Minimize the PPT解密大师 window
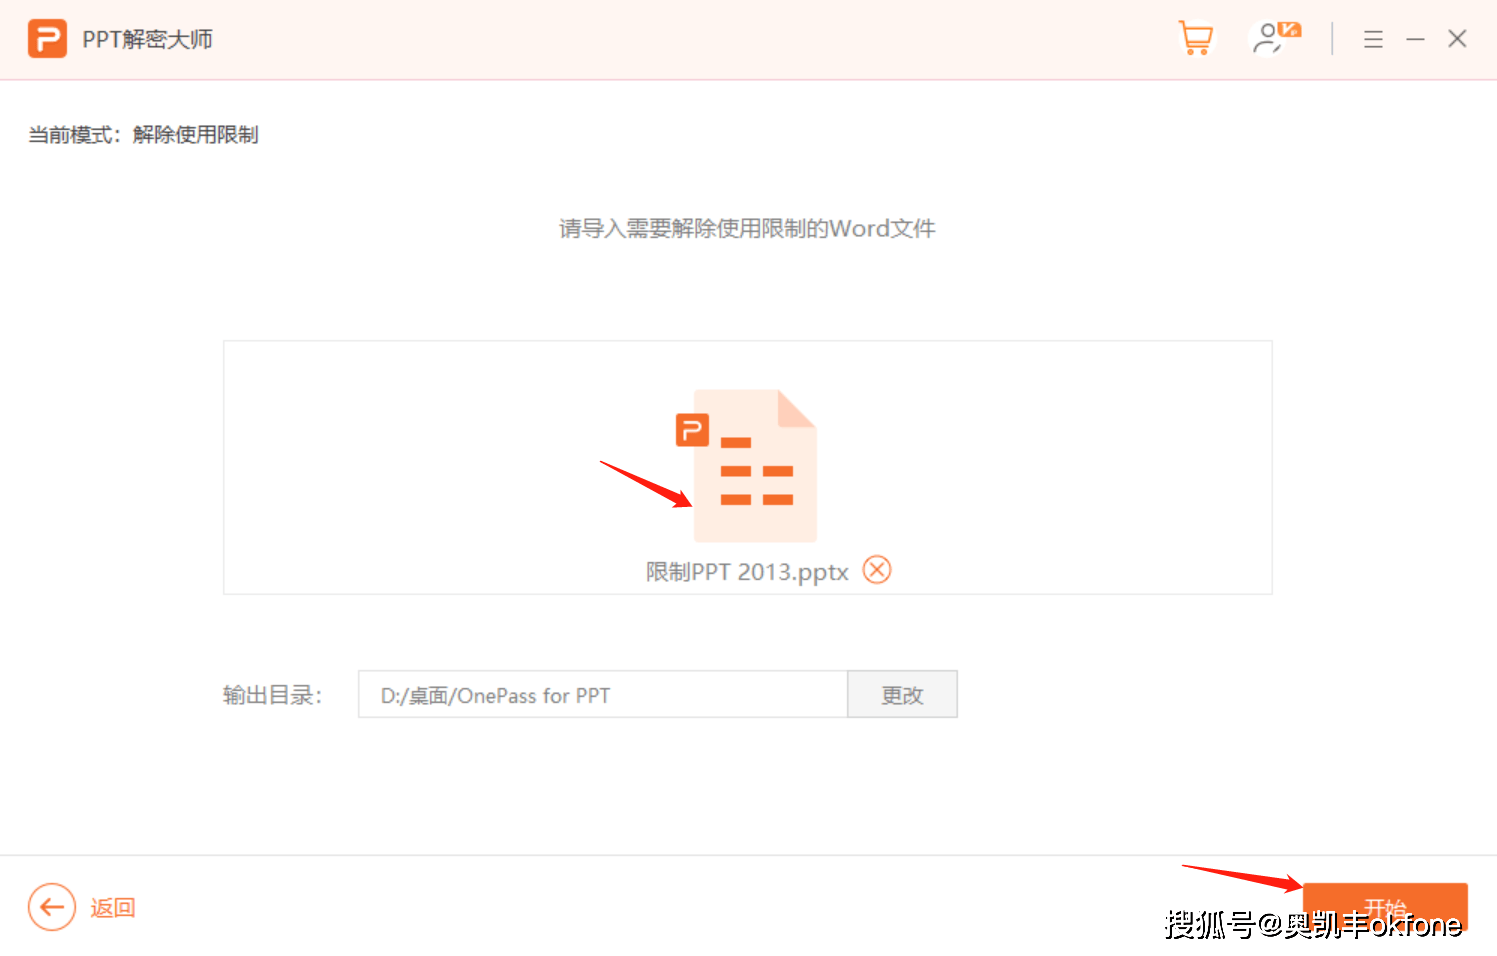Screen dimensions: 1497x956 [1415, 39]
